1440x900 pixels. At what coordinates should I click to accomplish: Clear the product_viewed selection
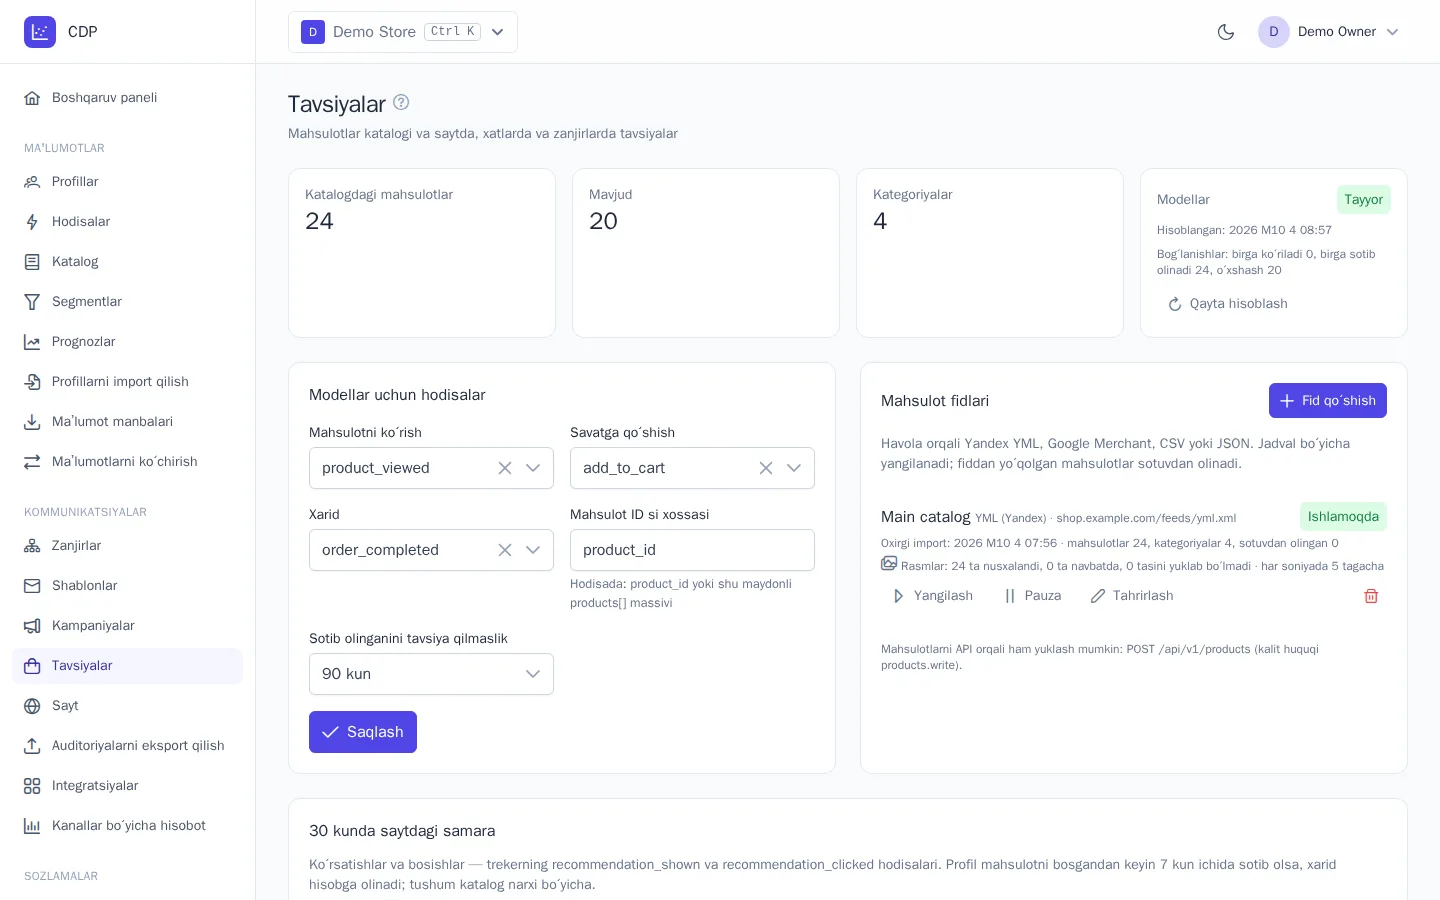click(505, 468)
